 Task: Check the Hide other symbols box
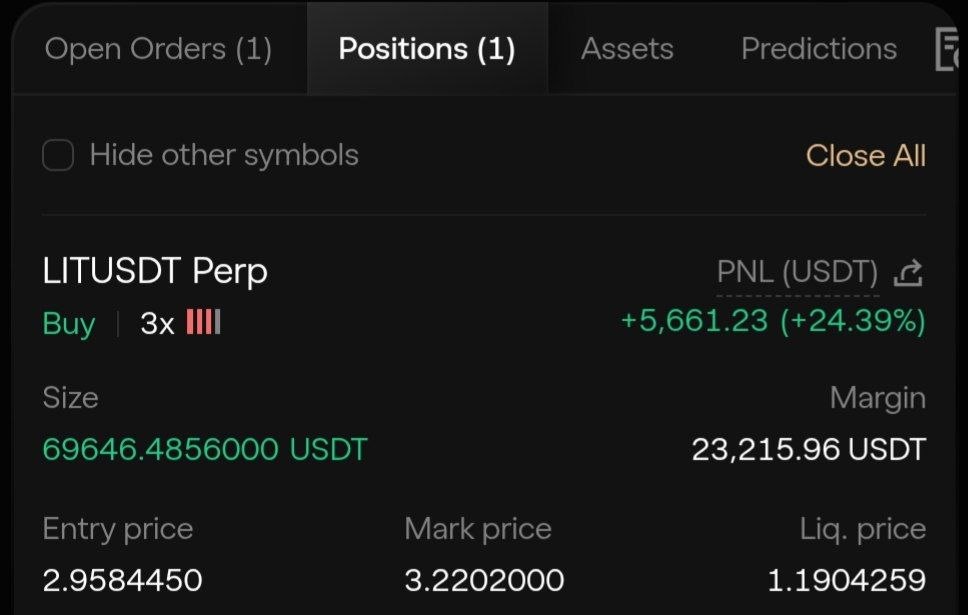tap(58, 154)
